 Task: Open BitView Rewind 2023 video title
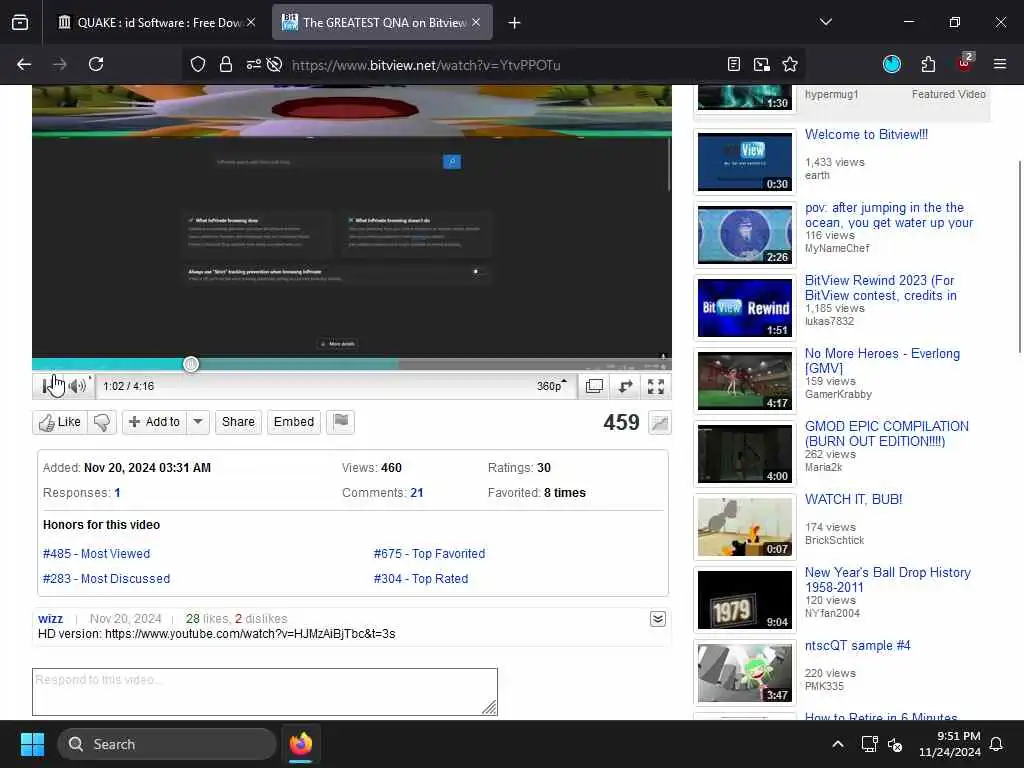point(880,288)
